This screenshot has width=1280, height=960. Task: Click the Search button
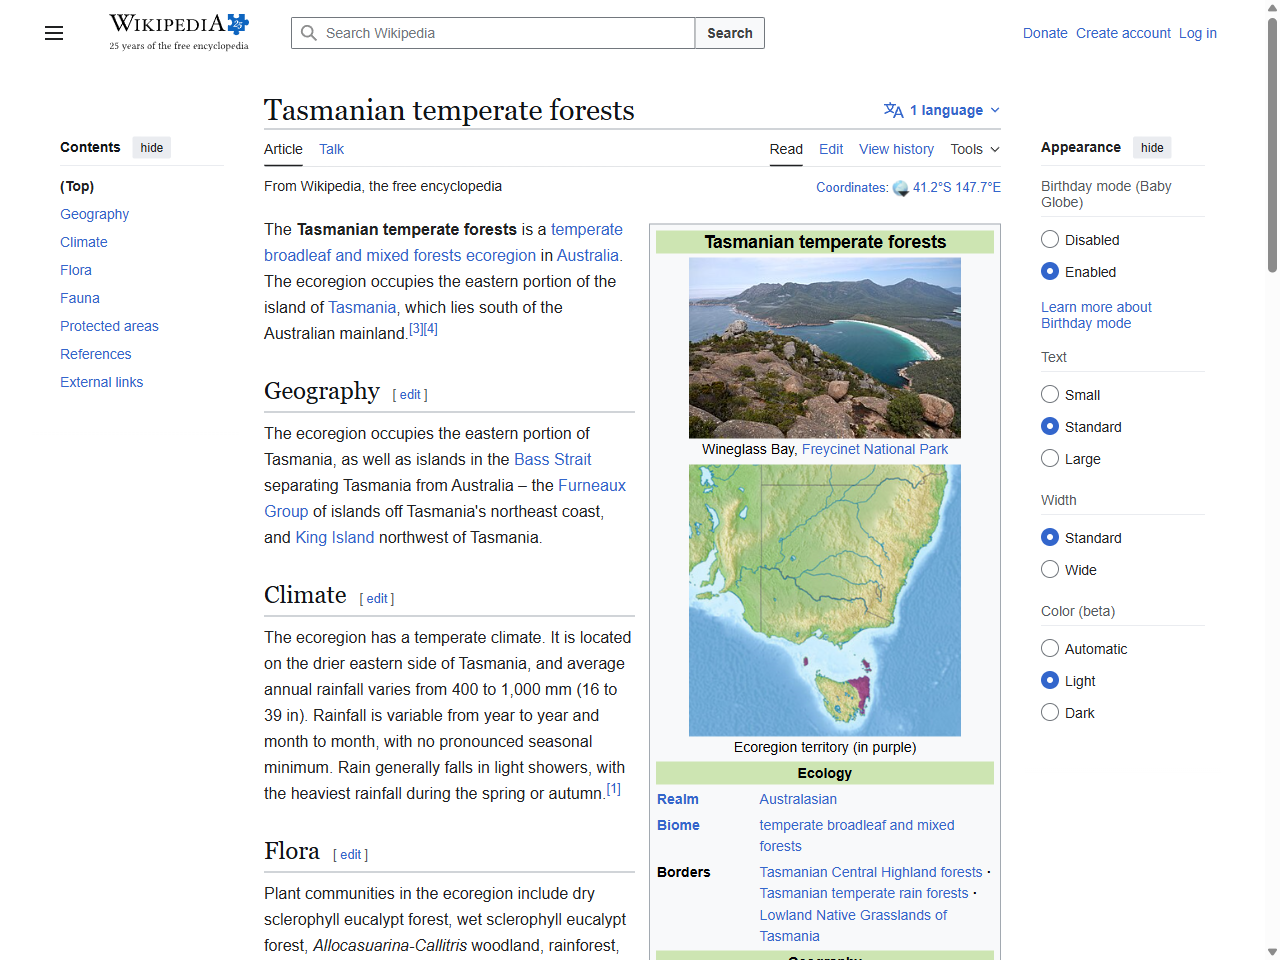pos(730,33)
